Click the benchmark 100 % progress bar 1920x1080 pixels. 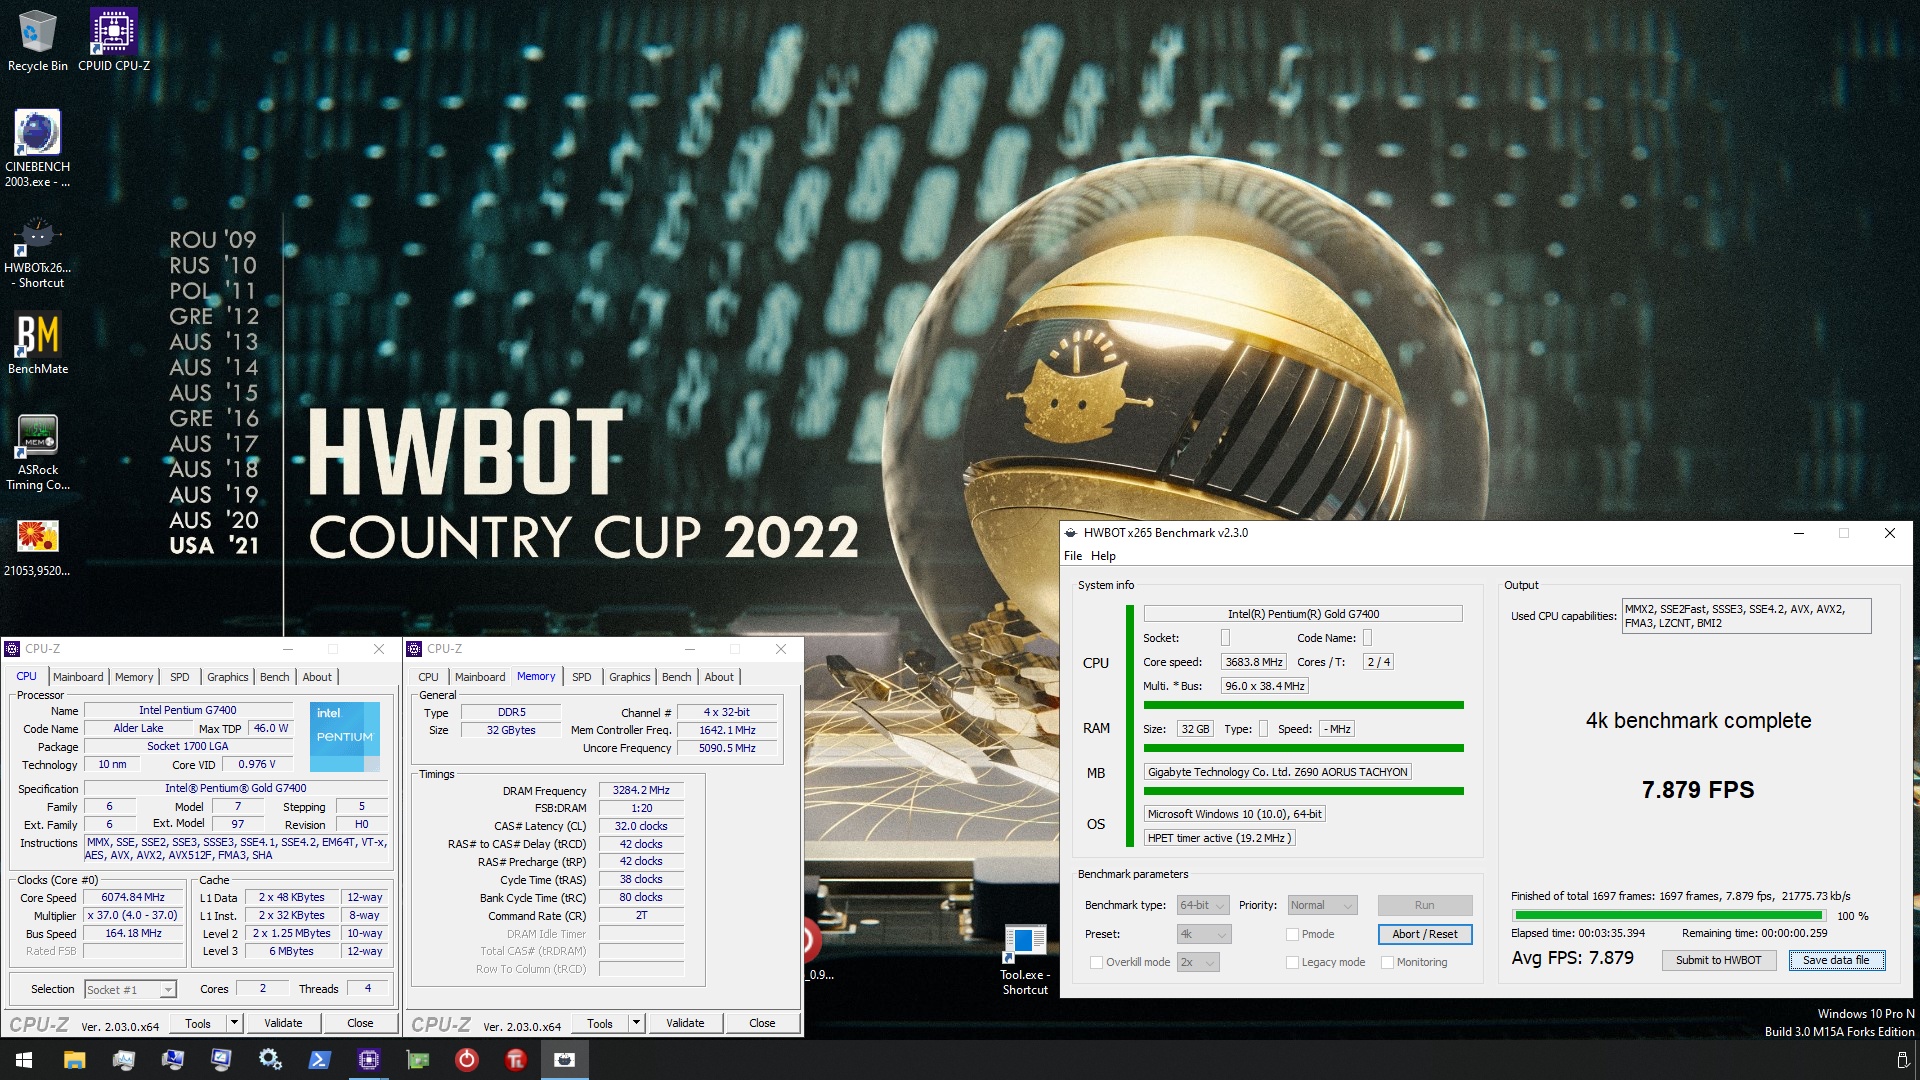point(1668,915)
